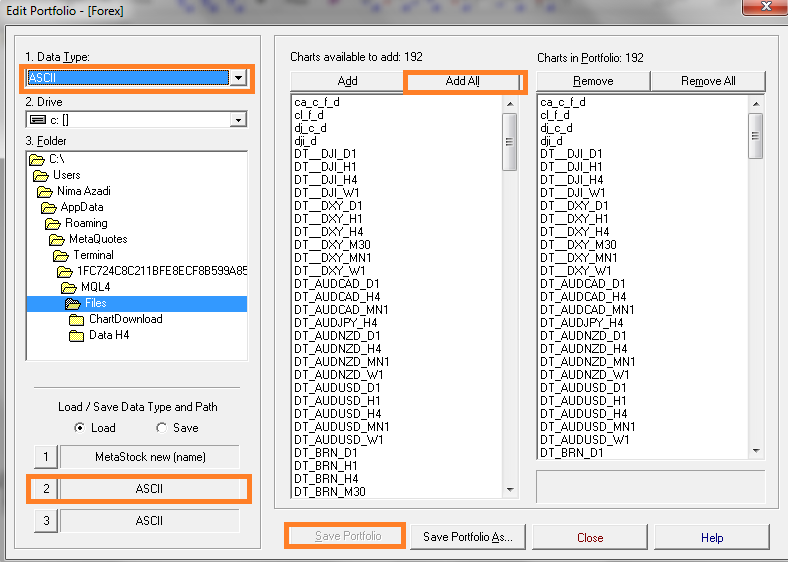This screenshot has height=562, width=788.
Task: Click preset number 3 button
Action: click(x=46, y=521)
